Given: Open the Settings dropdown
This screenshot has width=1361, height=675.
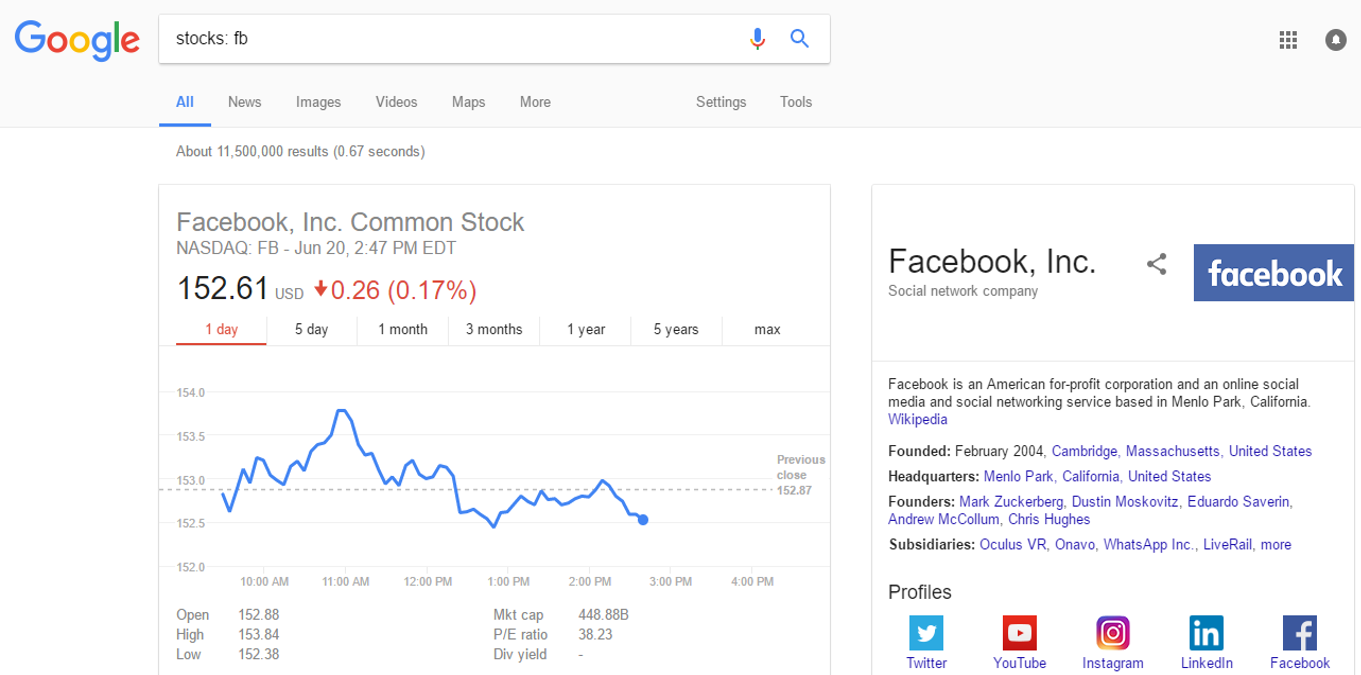Looking at the screenshot, I should click(x=721, y=102).
